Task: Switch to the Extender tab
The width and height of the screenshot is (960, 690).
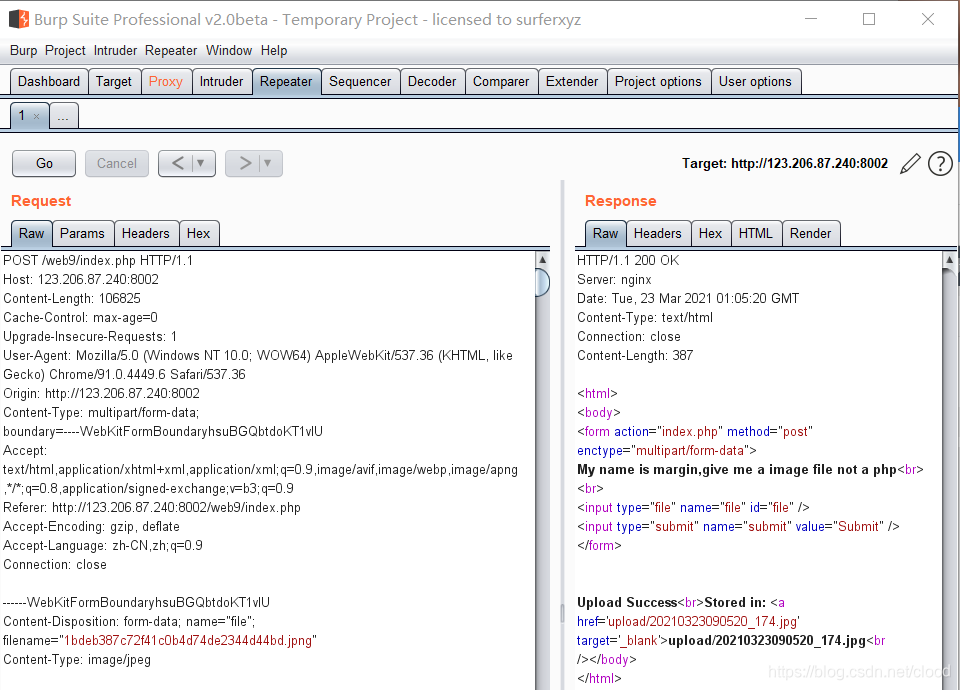Action: click(572, 81)
